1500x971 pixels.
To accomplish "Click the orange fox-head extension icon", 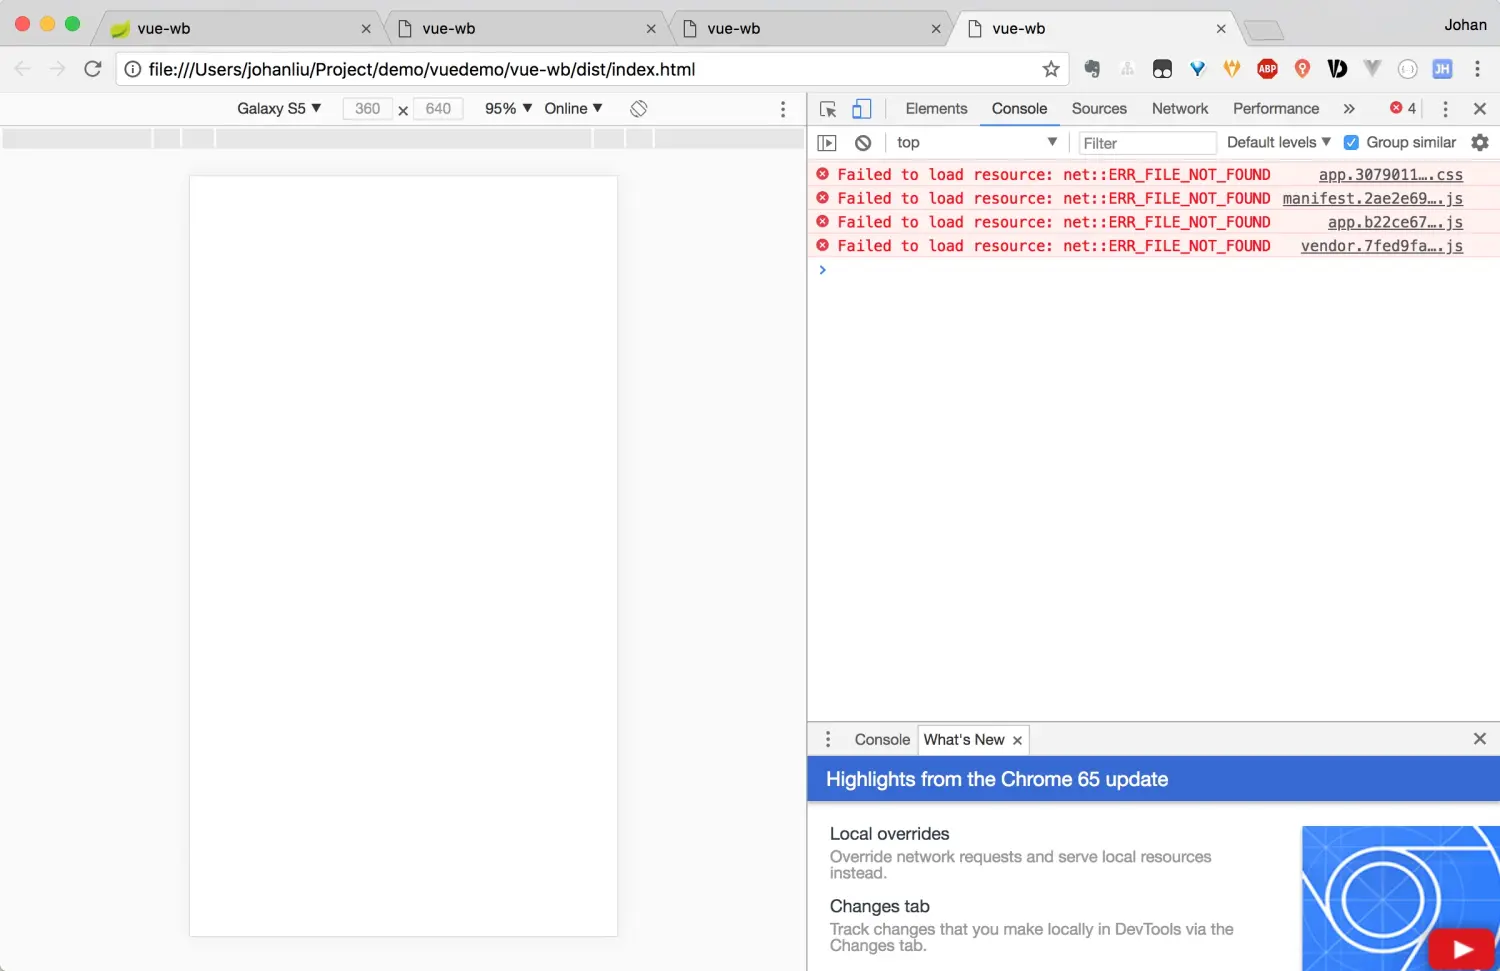I will pos(1232,69).
